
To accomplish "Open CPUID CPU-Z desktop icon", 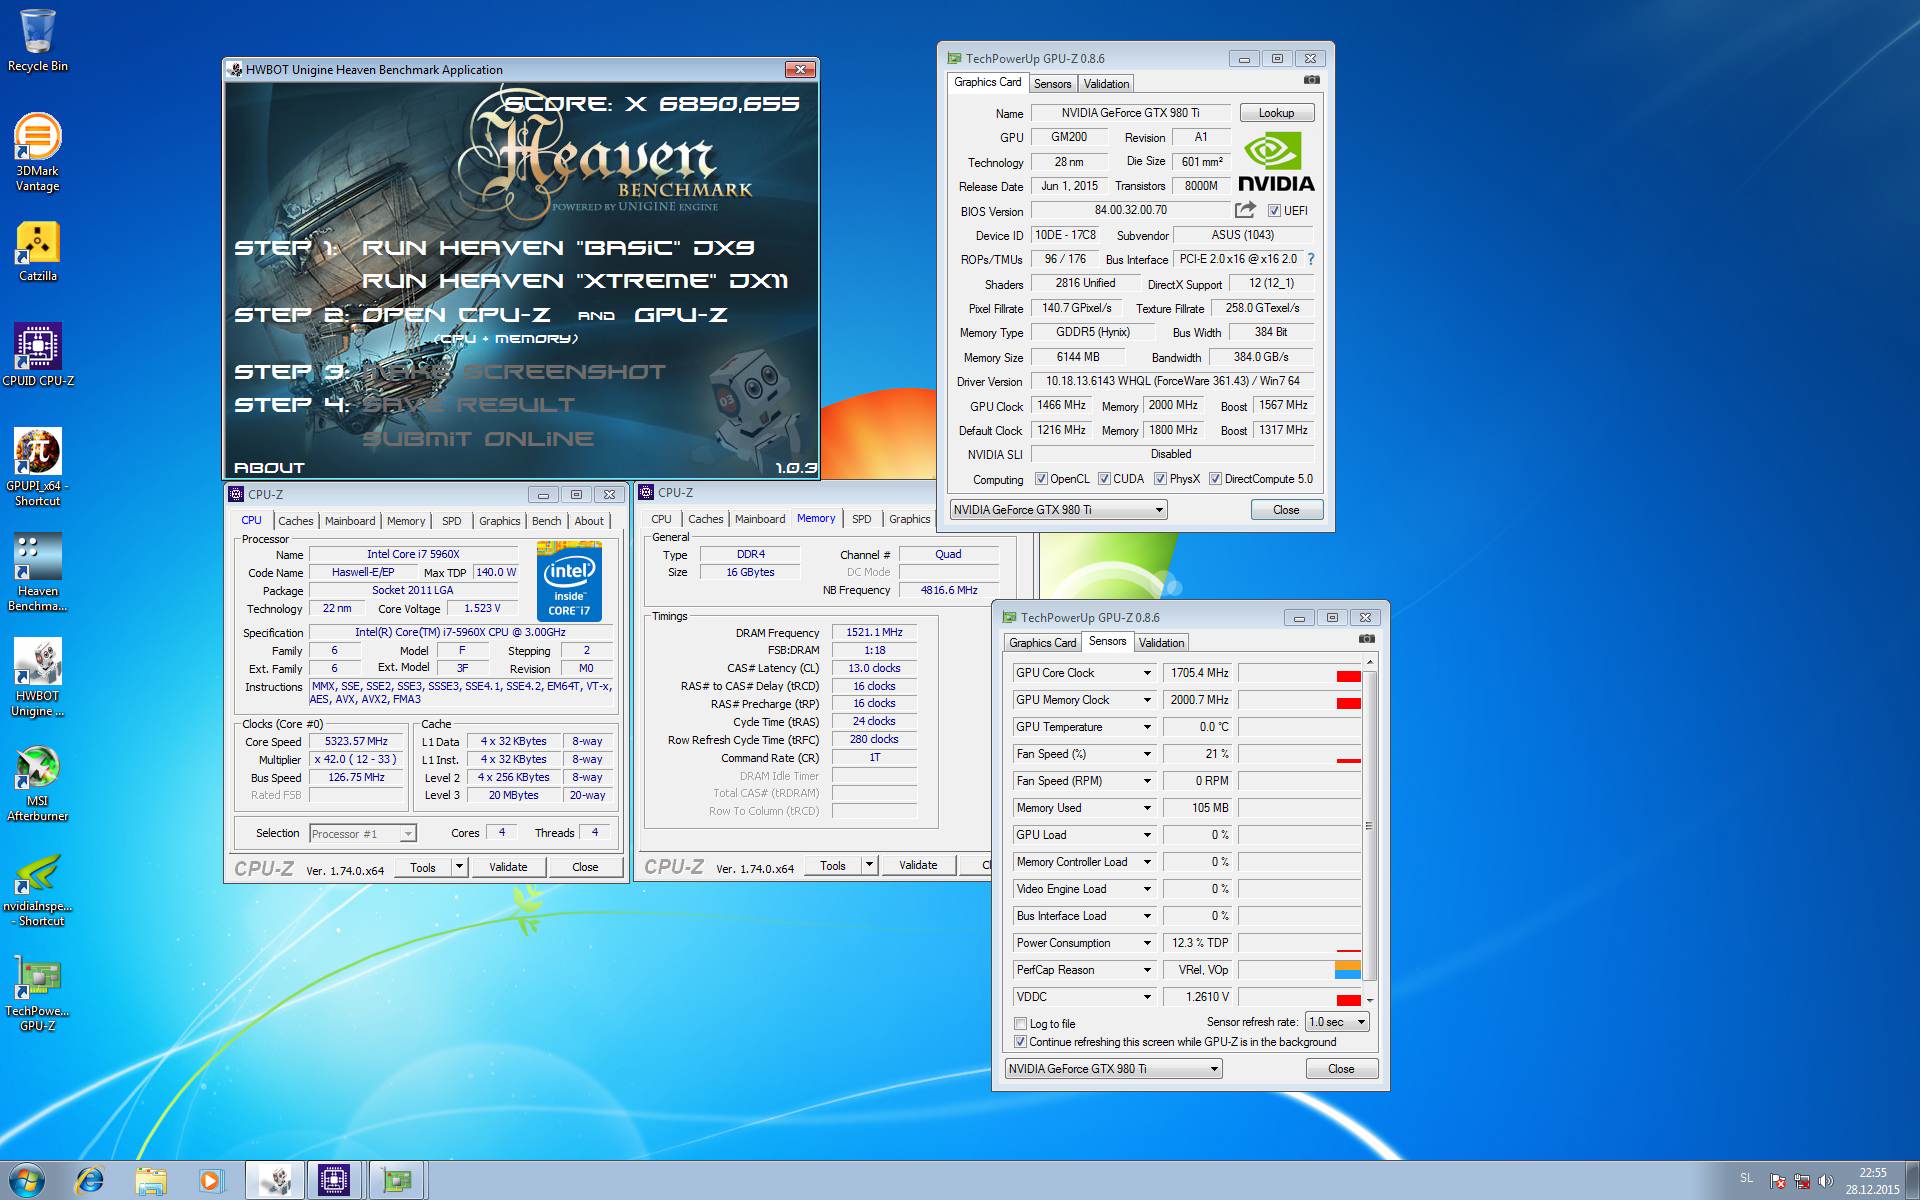I will (38, 355).
